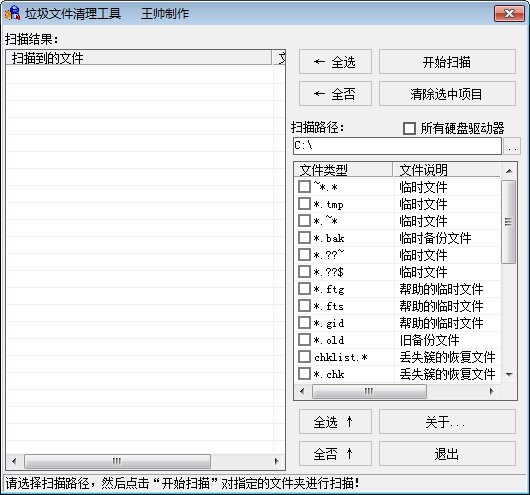The height and width of the screenshot is (495, 530).
Task: Click the ← 全选 button
Action: (x=335, y=62)
